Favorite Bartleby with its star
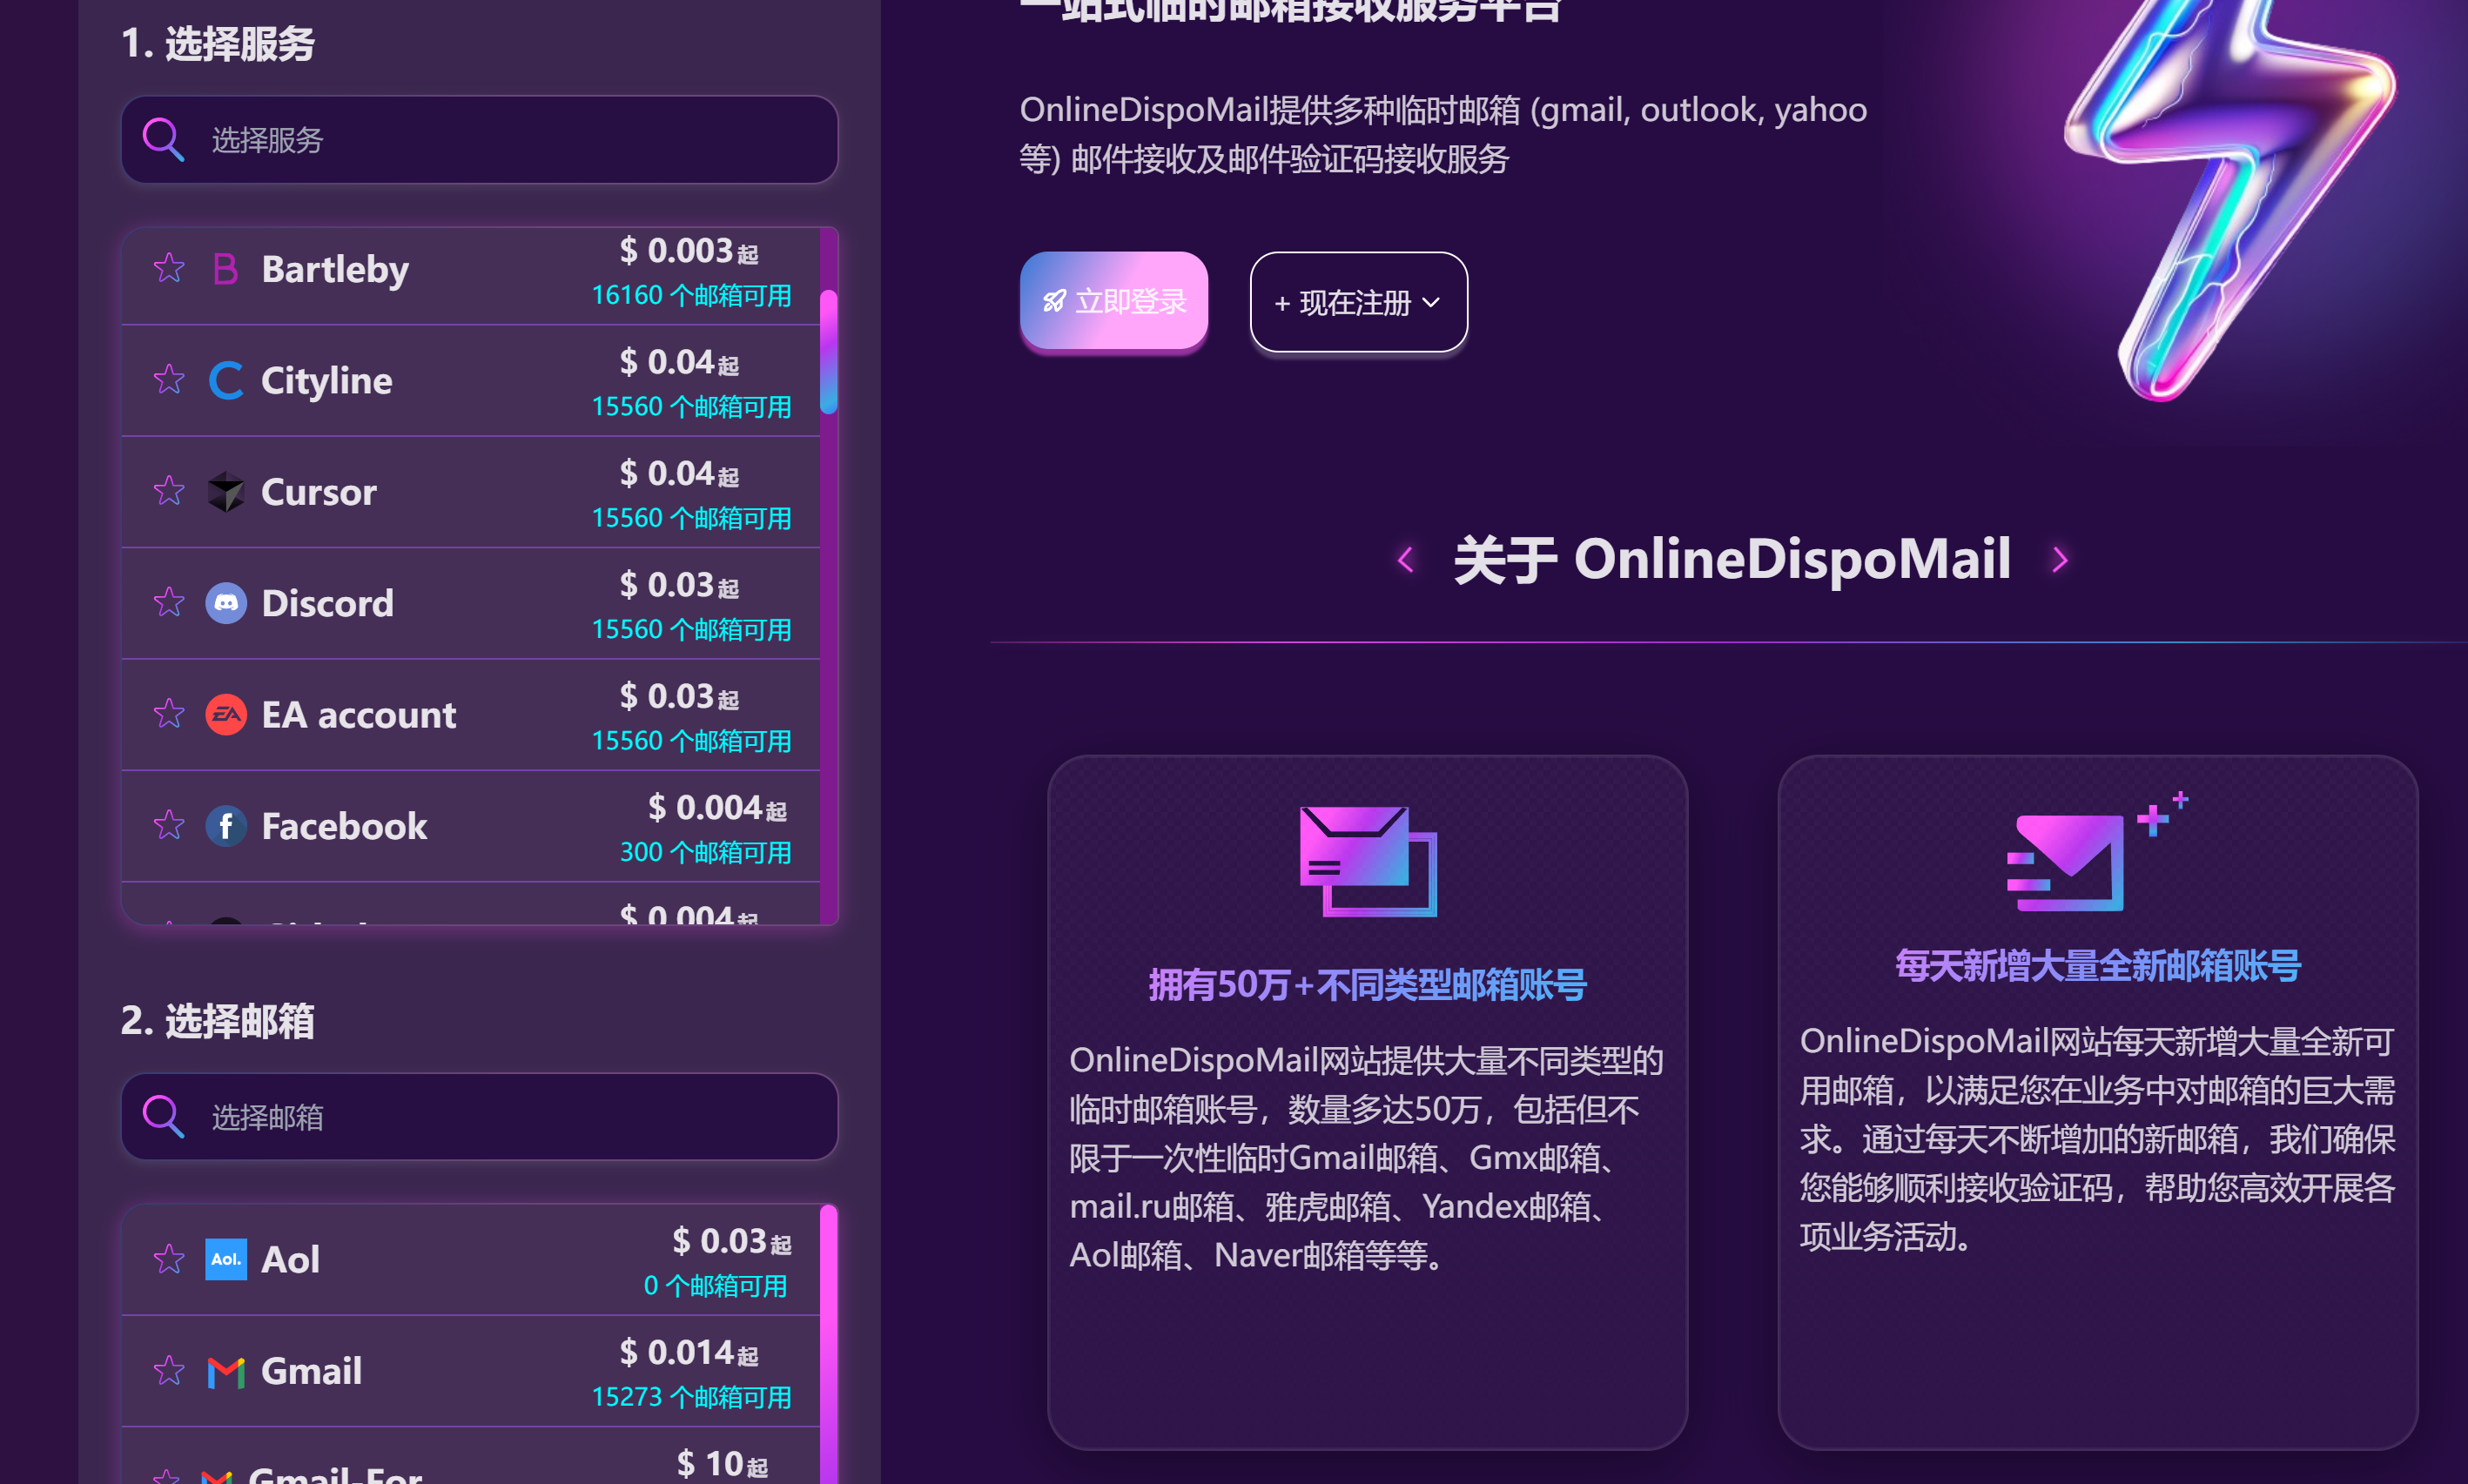The height and width of the screenshot is (1484, 2468). (x=169, y=268)
